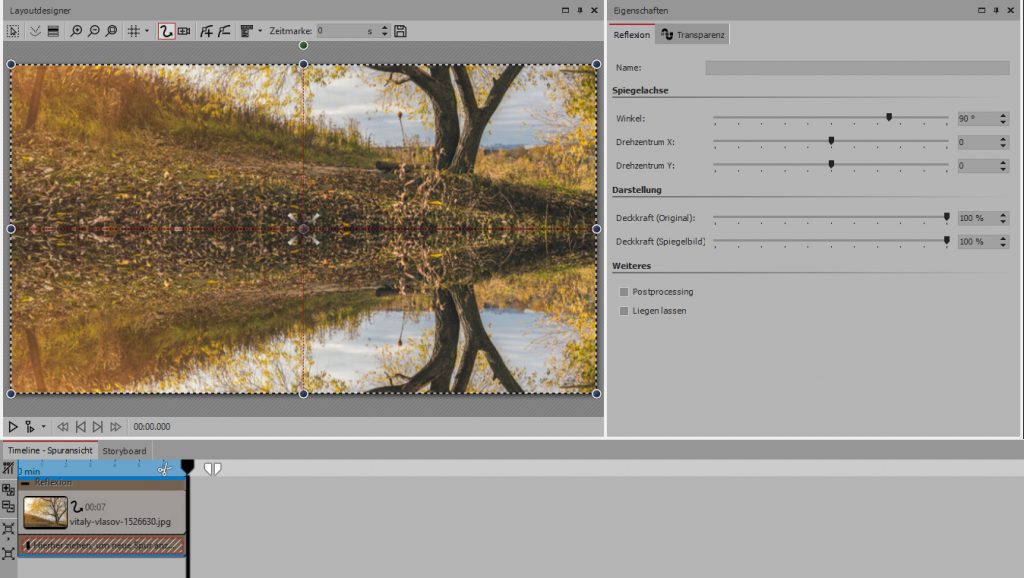Select the selection frame tool in Layoutdesigner
1024x578 pixels.
coord(12,32)
